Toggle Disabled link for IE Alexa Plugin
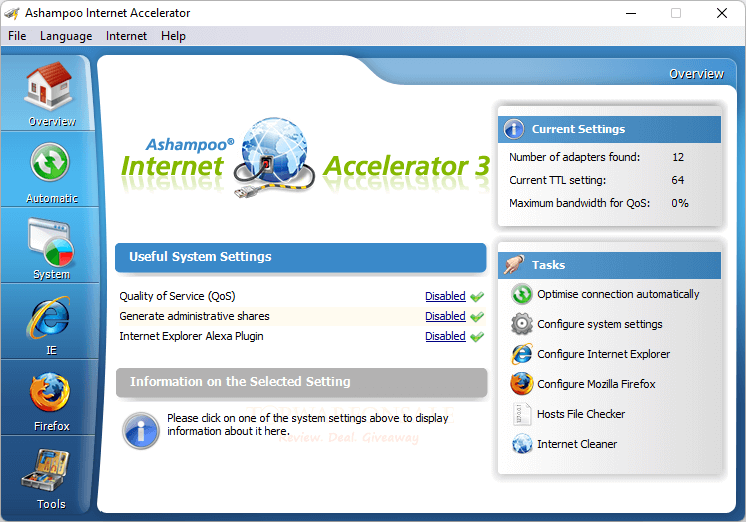 [445, 336]
